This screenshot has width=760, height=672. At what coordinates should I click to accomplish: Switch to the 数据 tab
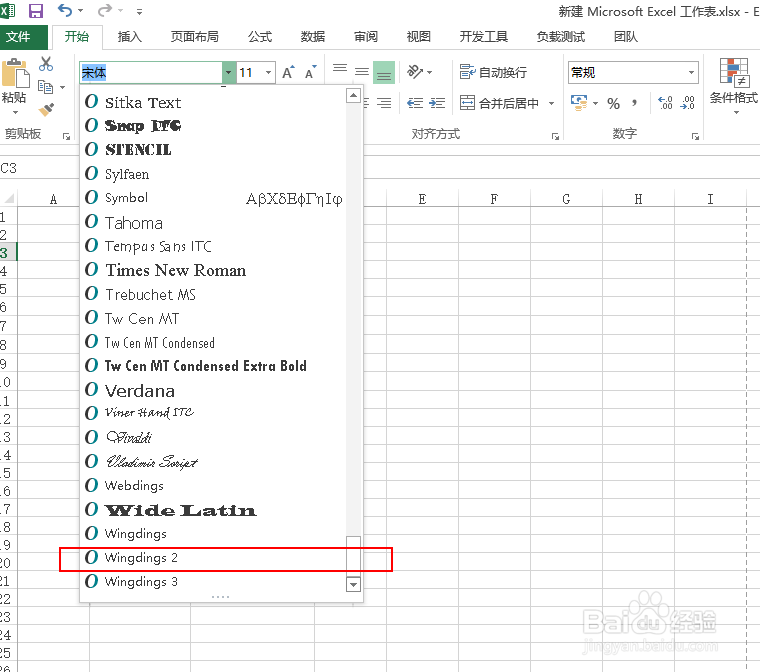pos(313,36)
